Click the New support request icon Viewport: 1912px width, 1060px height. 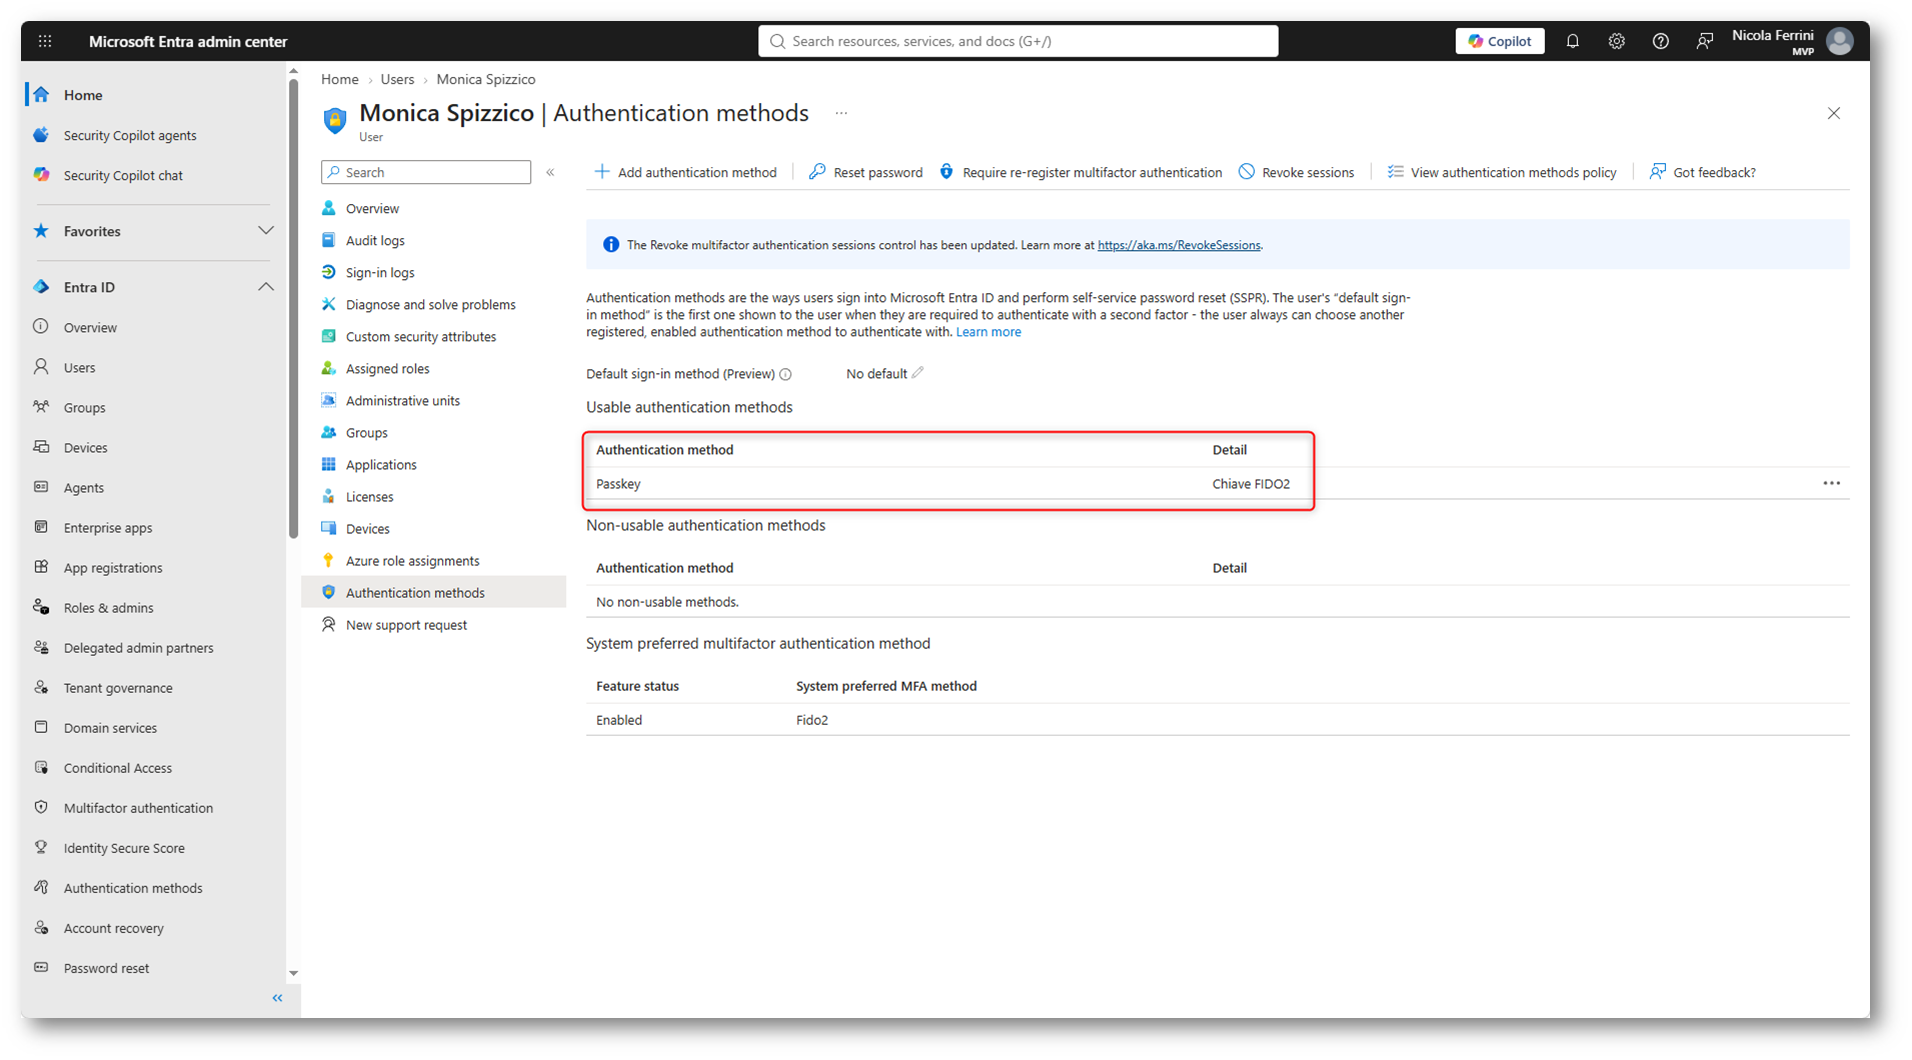tap(328, 624)
